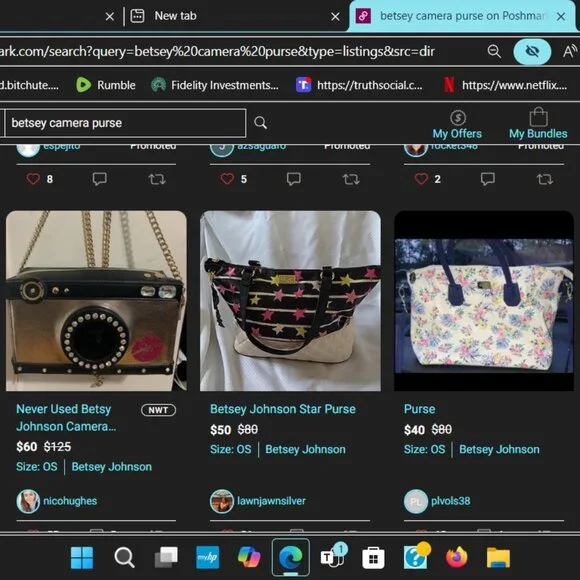Click the zoom out icon in the address bar

(494, 51)
